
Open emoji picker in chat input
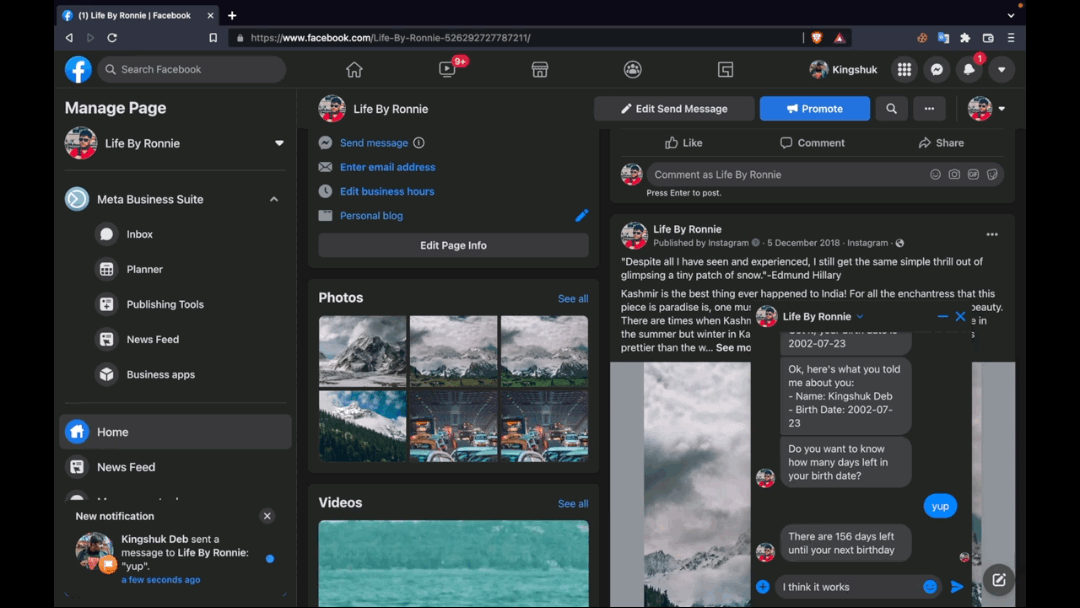pyautogui.click(x=930, y=587)
